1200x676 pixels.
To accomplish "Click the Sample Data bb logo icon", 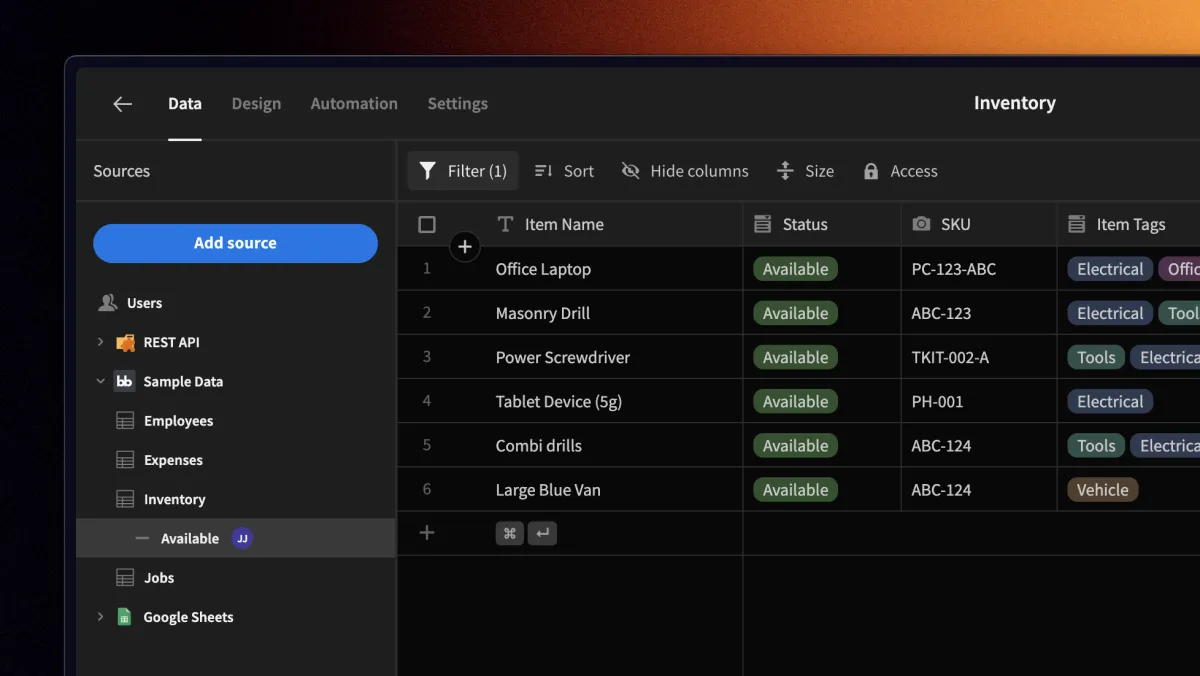I will 125,381.
